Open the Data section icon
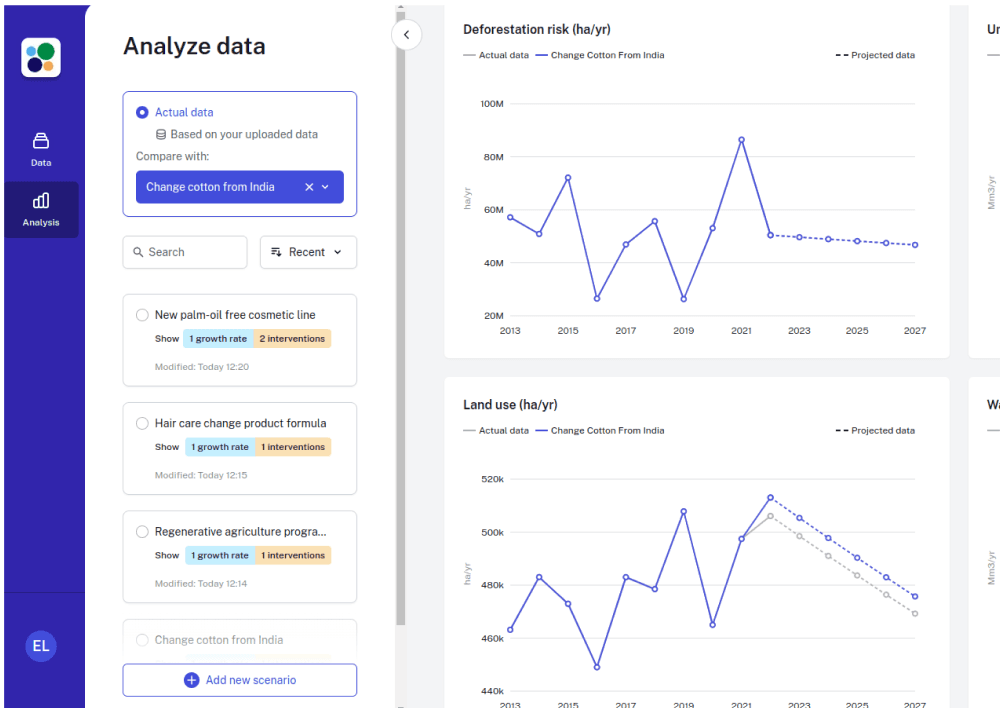 (x=41, y=140)
